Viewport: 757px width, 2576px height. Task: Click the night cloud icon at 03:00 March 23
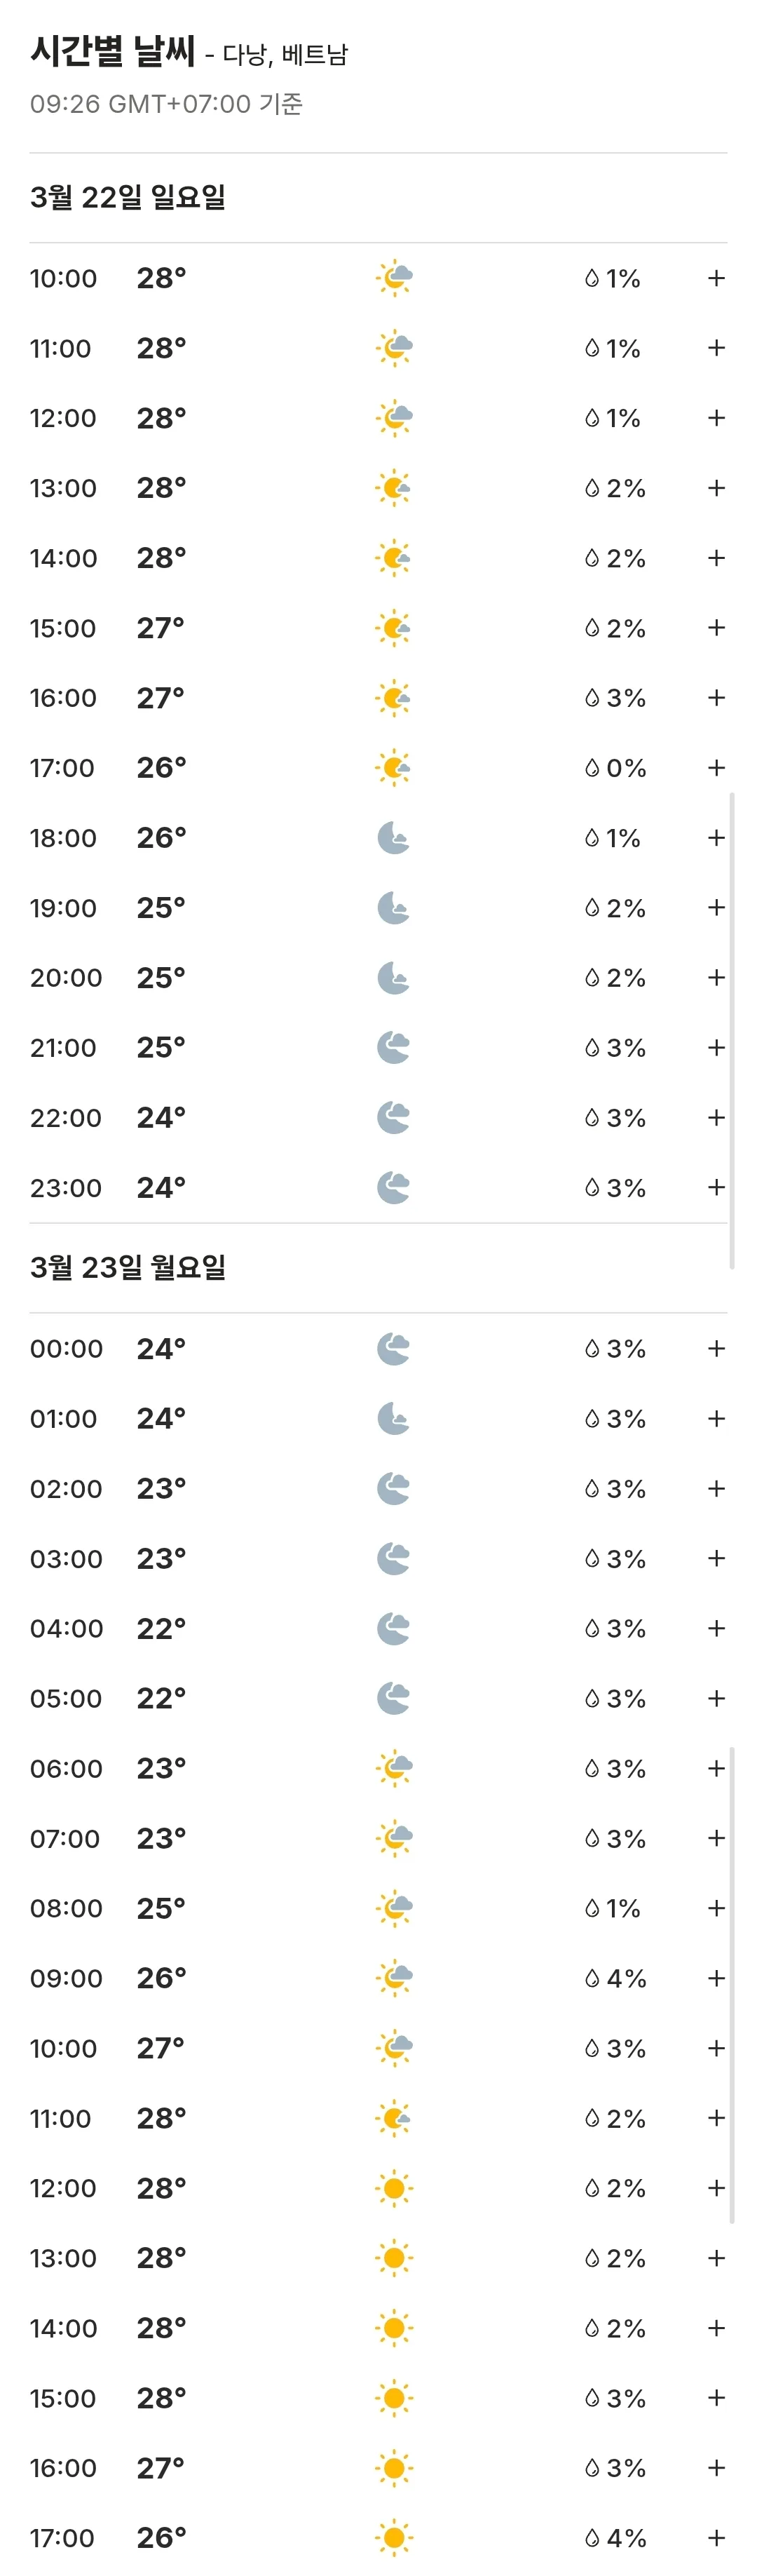pyautogui.click(x=394, y=1559)
